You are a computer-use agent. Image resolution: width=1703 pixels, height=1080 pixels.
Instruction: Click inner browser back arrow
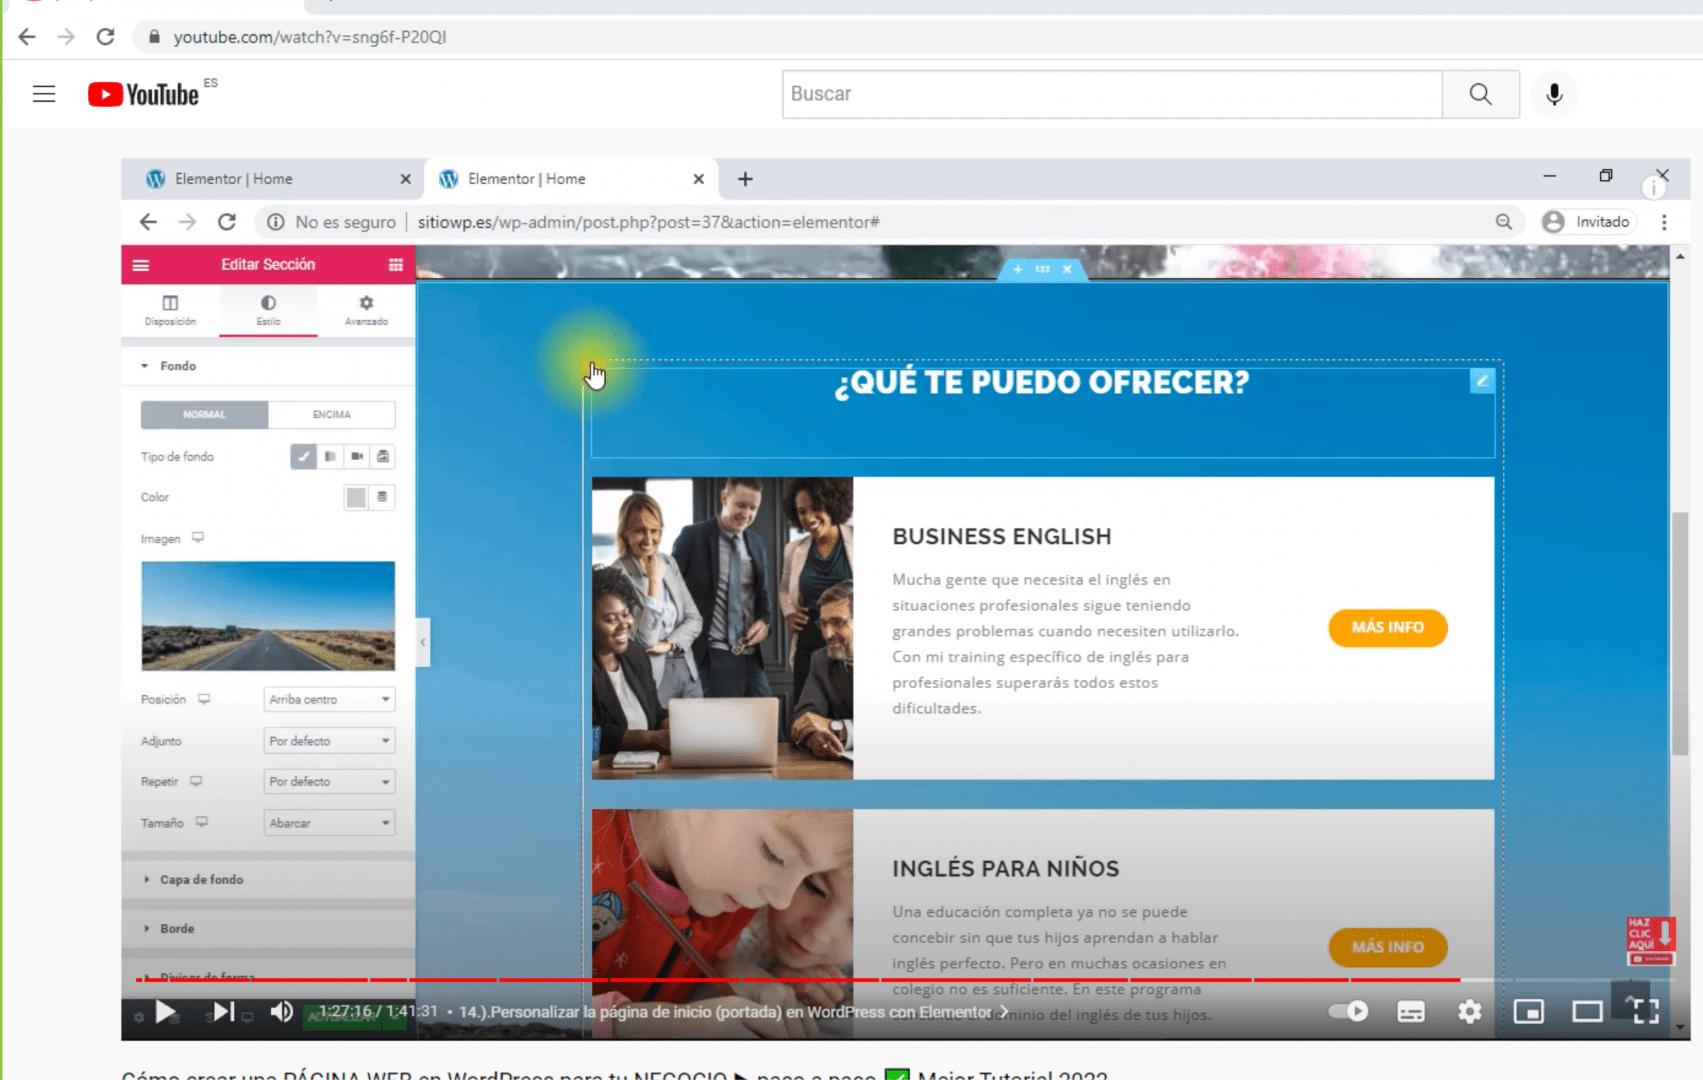[148, 222]
